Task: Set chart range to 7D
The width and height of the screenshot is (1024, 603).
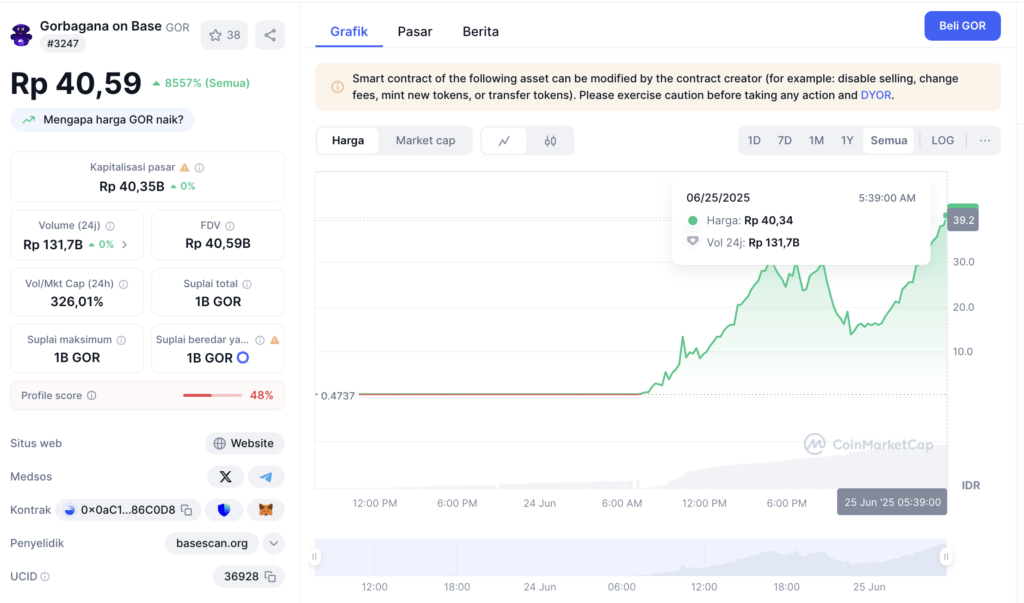Action: click(x=784, y=140)
